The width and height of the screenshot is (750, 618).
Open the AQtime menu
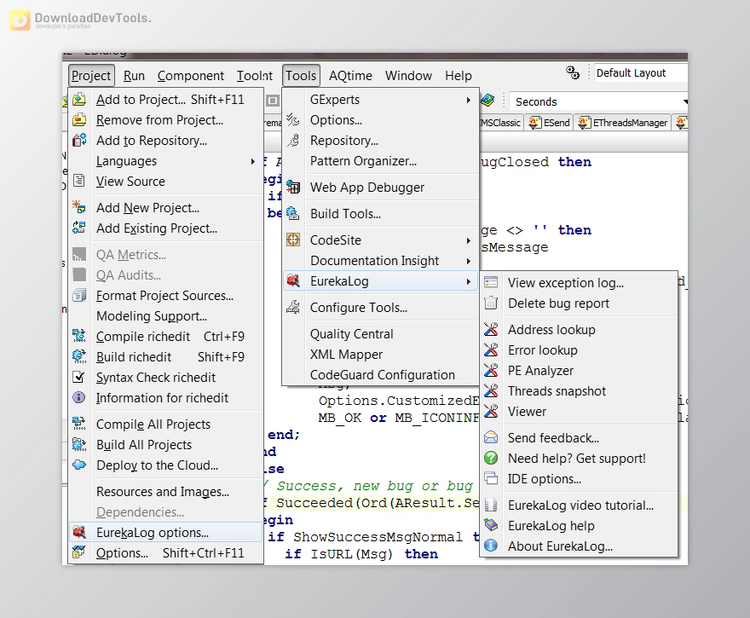point(350,76)
